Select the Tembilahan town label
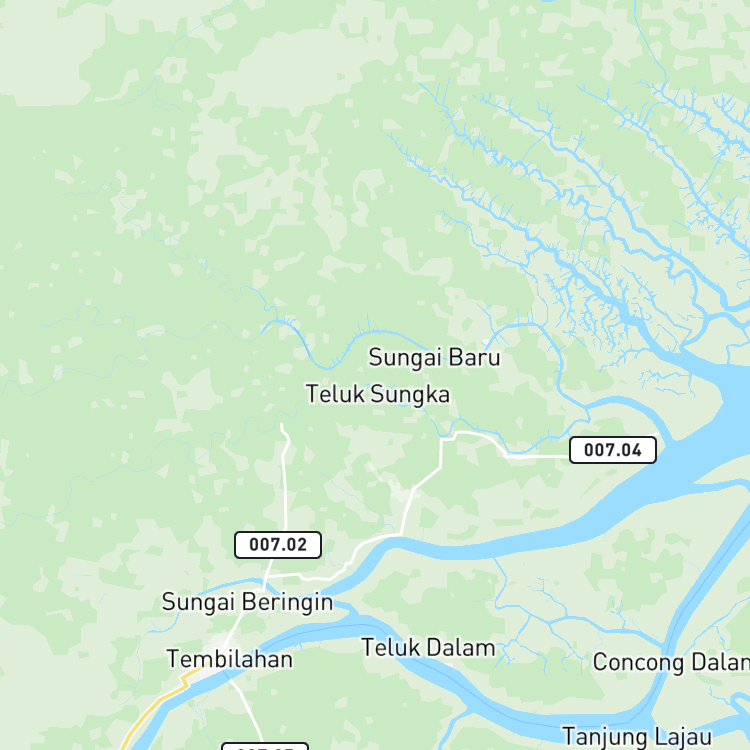750x750 pixels. click(230, 659)
